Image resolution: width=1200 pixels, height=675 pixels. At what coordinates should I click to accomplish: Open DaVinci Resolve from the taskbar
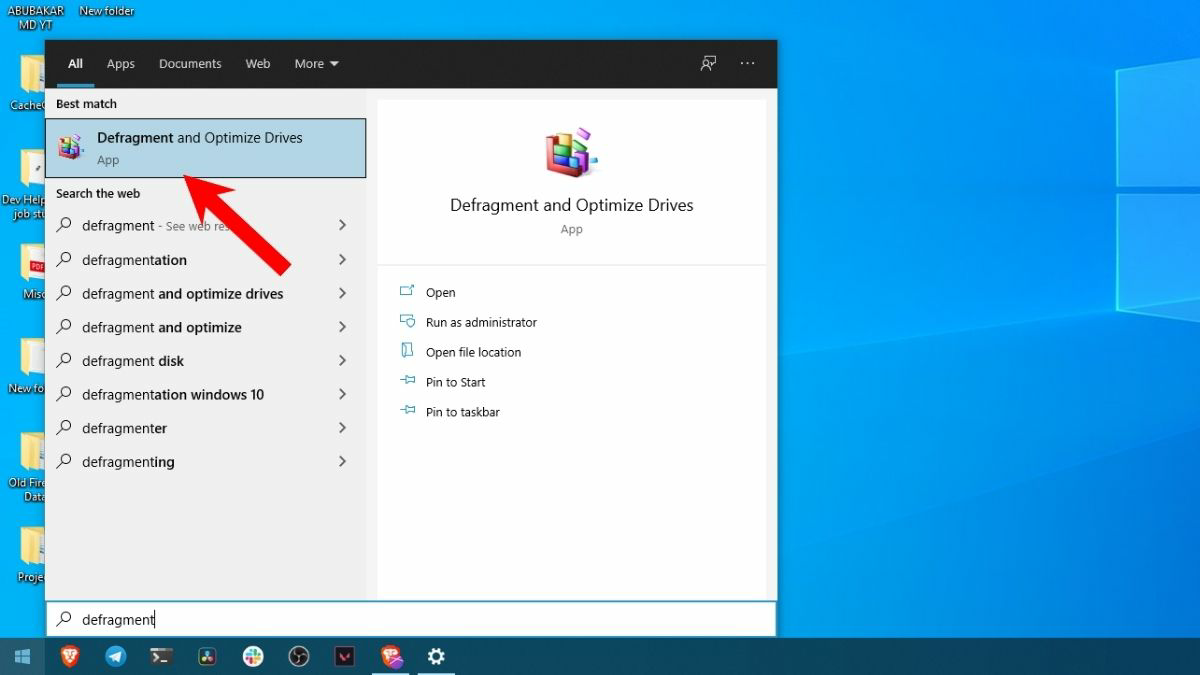coord(207,657)
